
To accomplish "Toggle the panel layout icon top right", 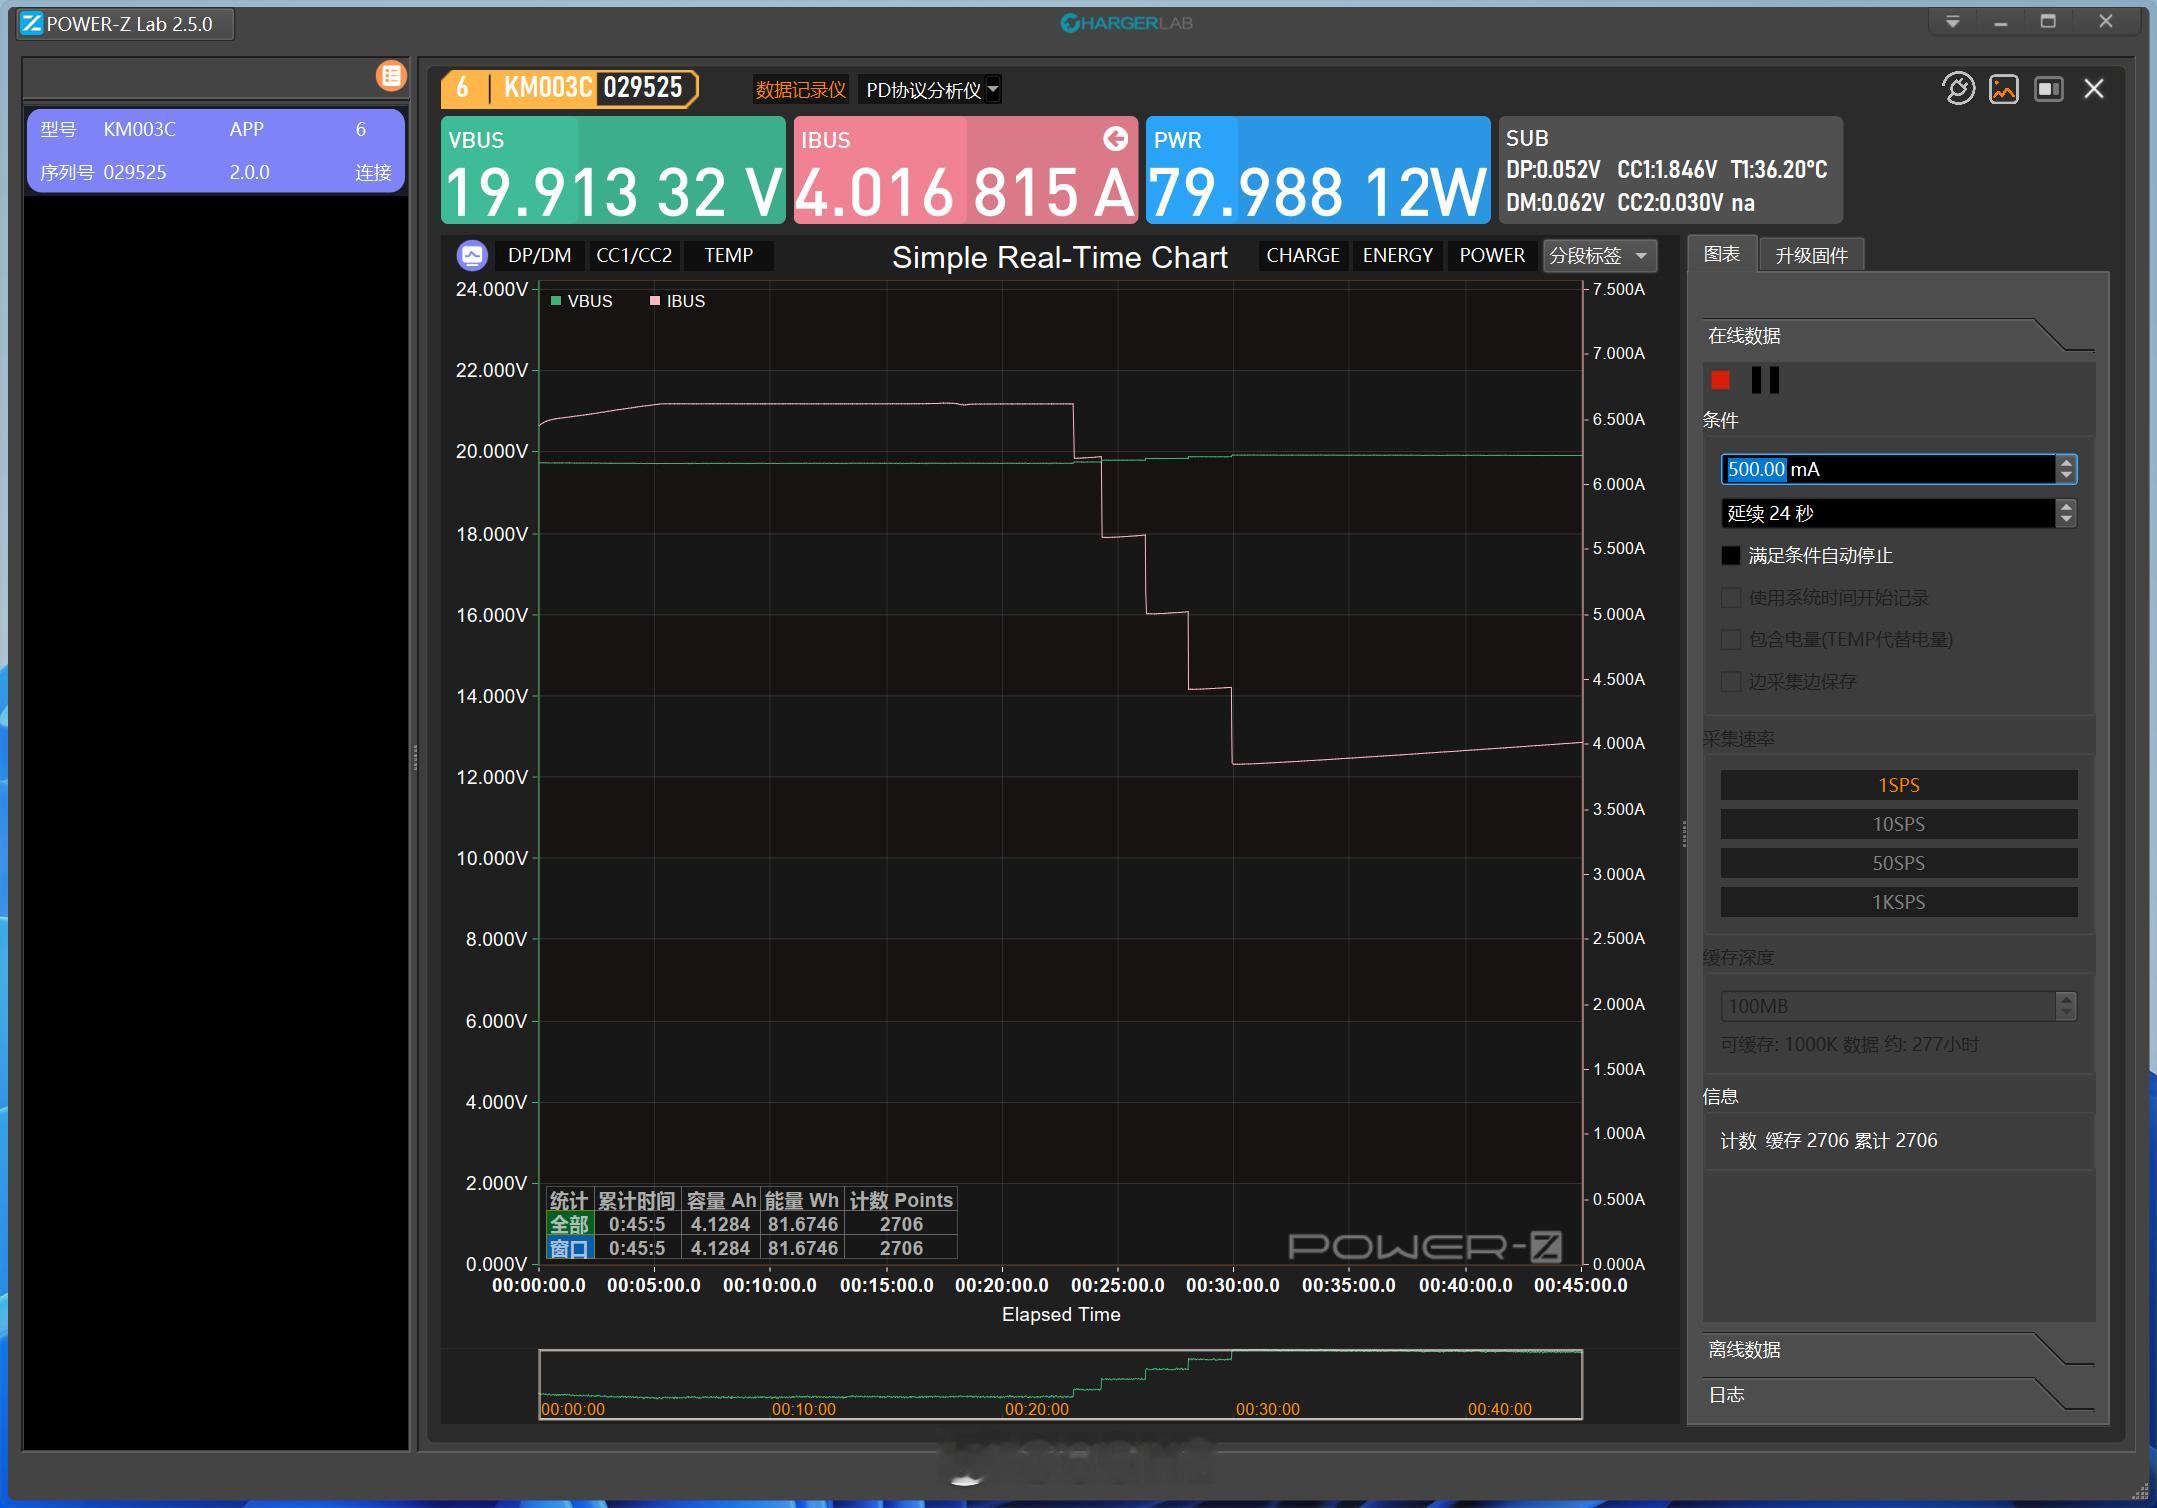I will 2049,89.
